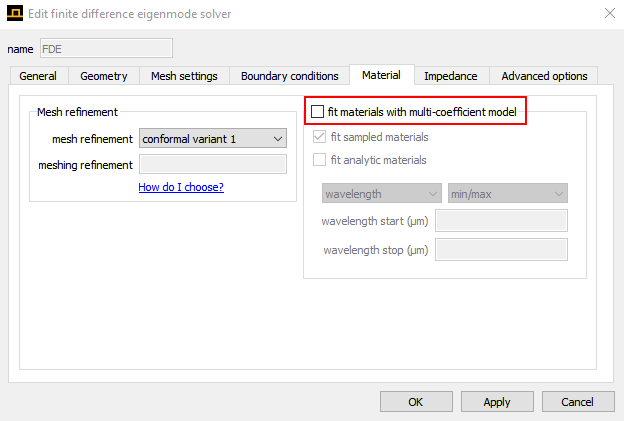Enable fit materials with multi-coefficient model

tap(319, 112)
